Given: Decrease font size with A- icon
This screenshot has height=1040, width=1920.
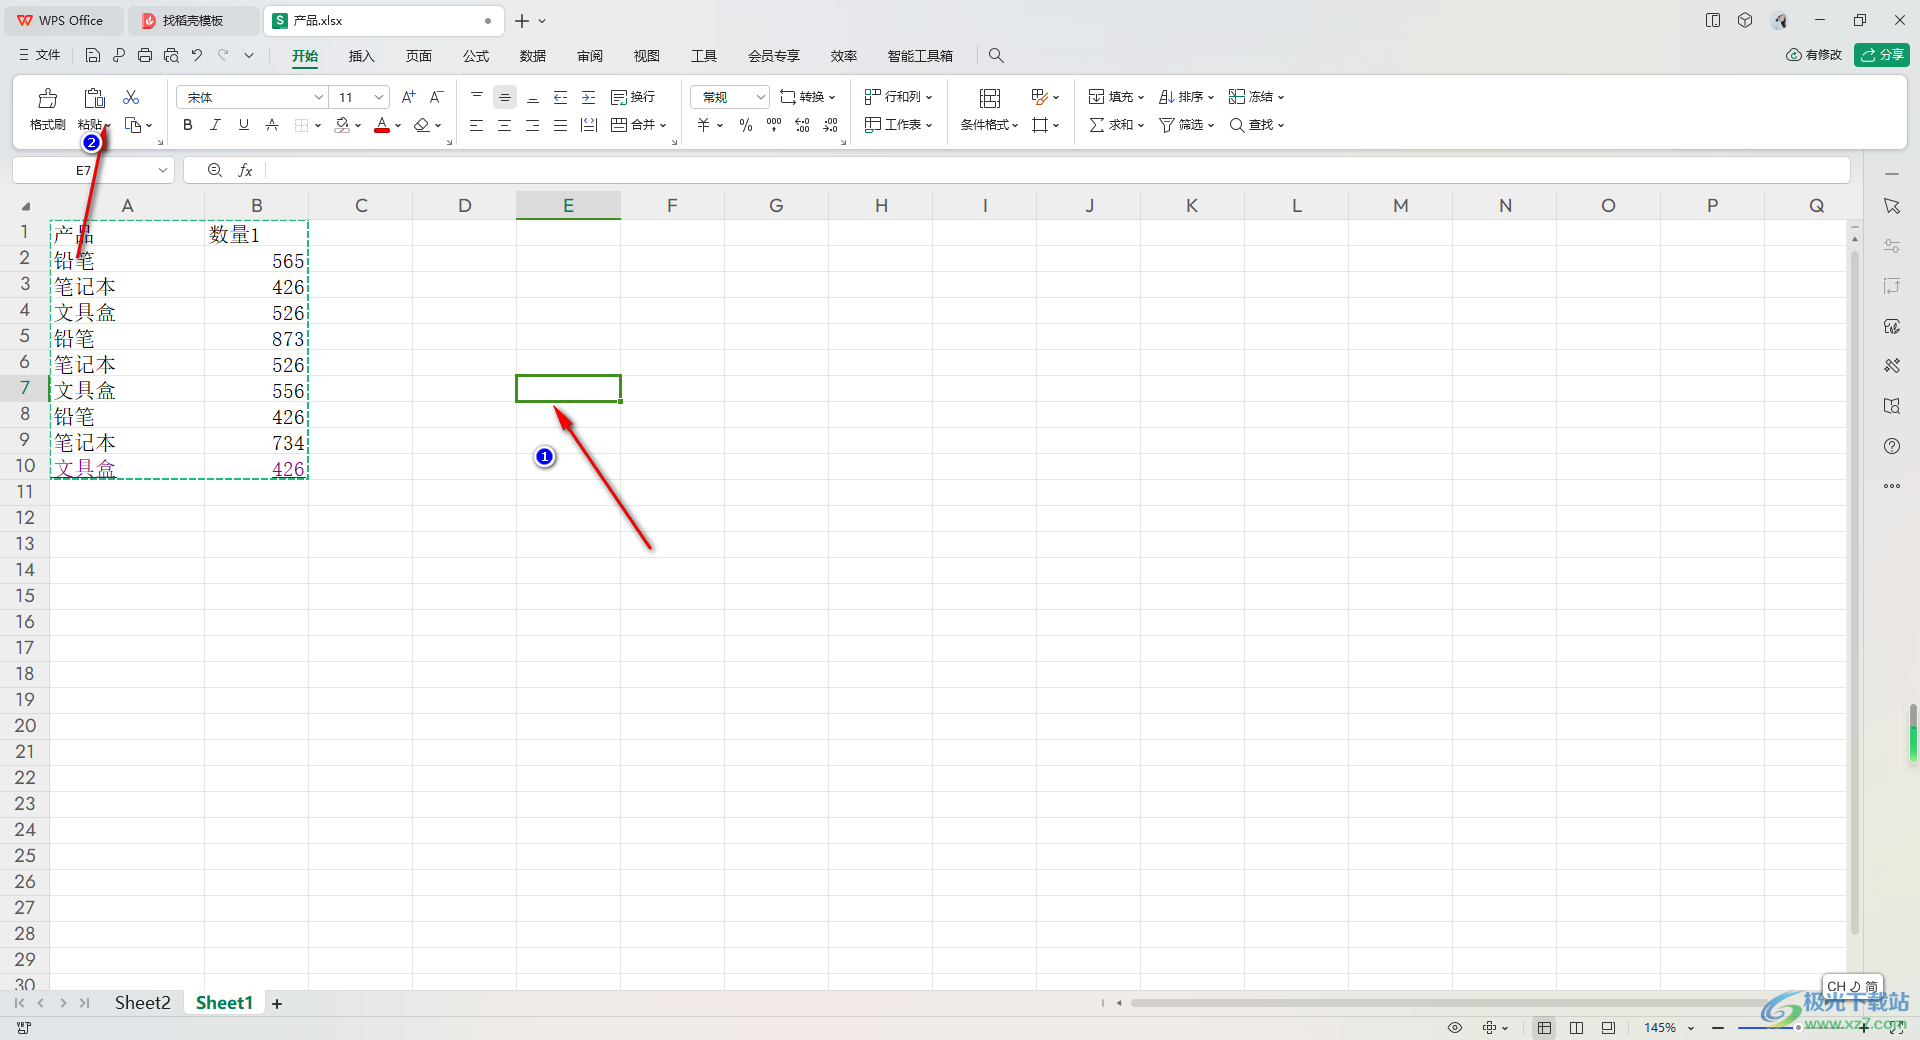Looking at the screenshot, I should (x=436, y=97).
